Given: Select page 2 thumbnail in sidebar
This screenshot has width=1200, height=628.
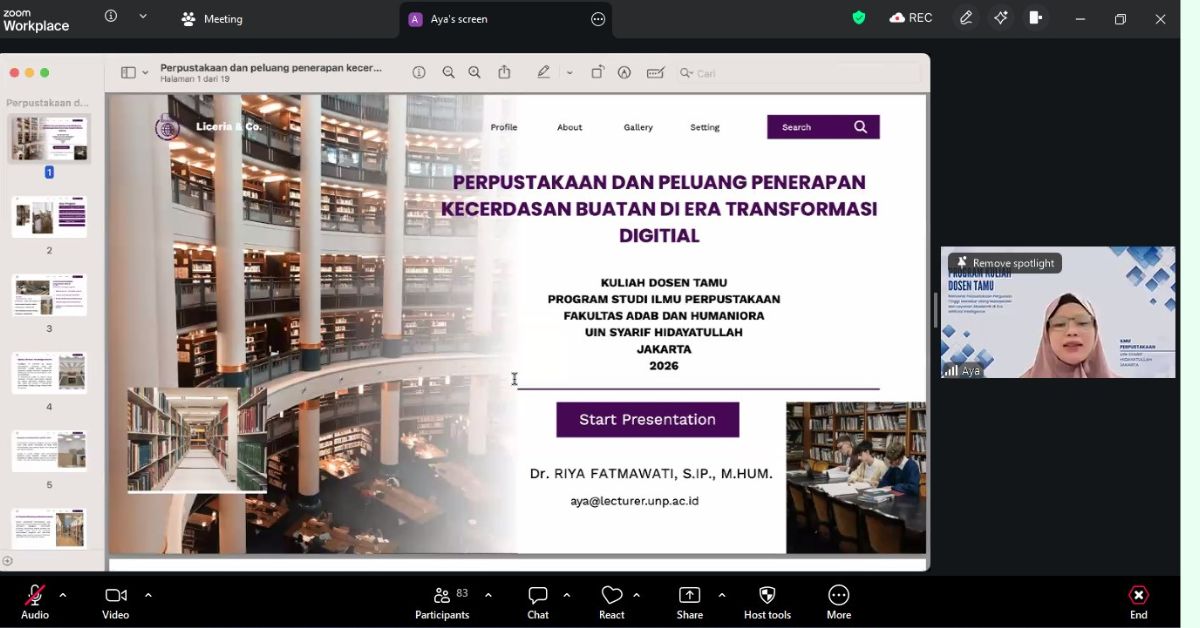Looking at the screenshot, I should pyautogui.click(x=49, y=216).
